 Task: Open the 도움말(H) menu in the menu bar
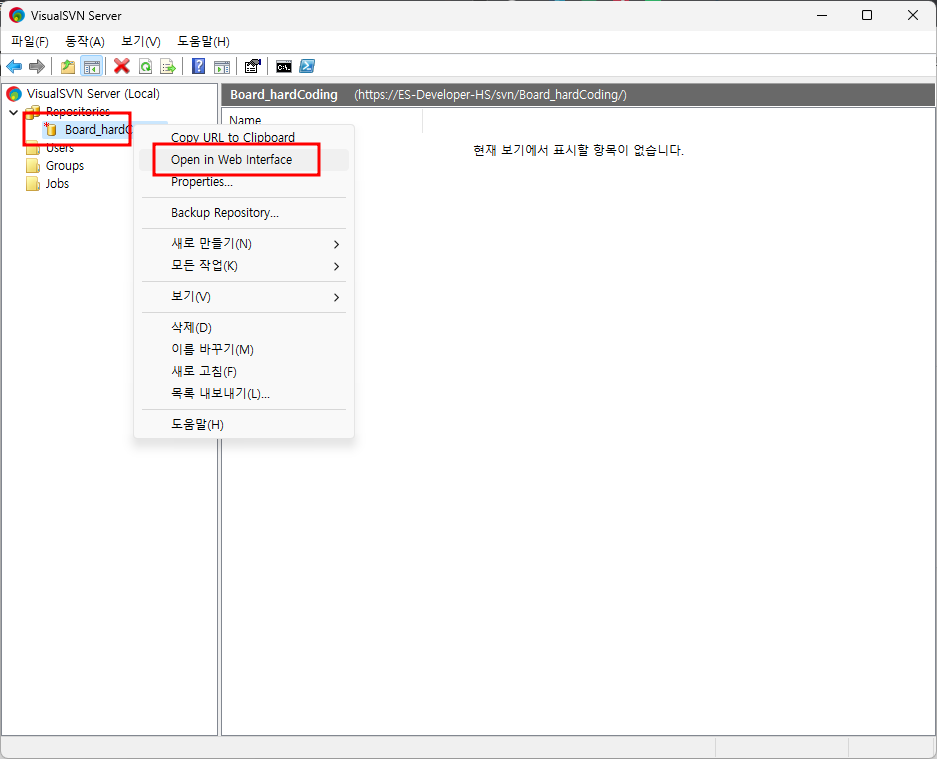(x=203, y=41)
